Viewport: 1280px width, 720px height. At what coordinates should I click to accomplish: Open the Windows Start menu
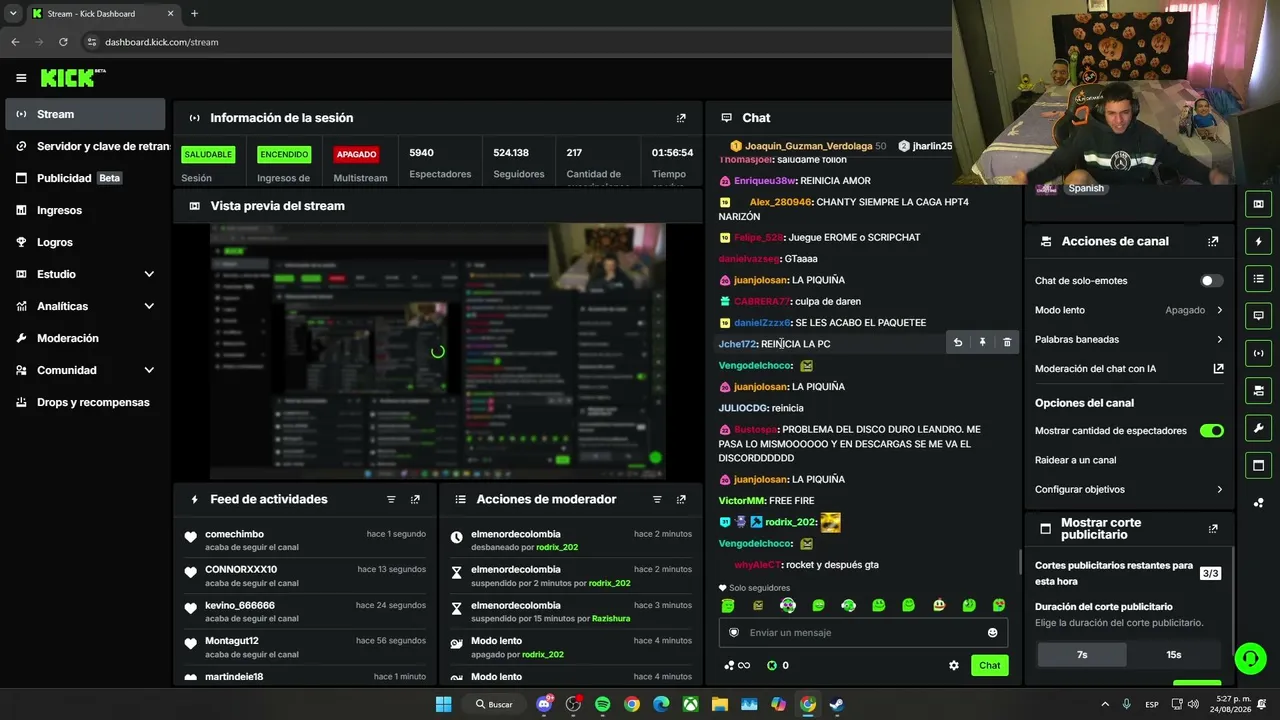pos(443,704)
